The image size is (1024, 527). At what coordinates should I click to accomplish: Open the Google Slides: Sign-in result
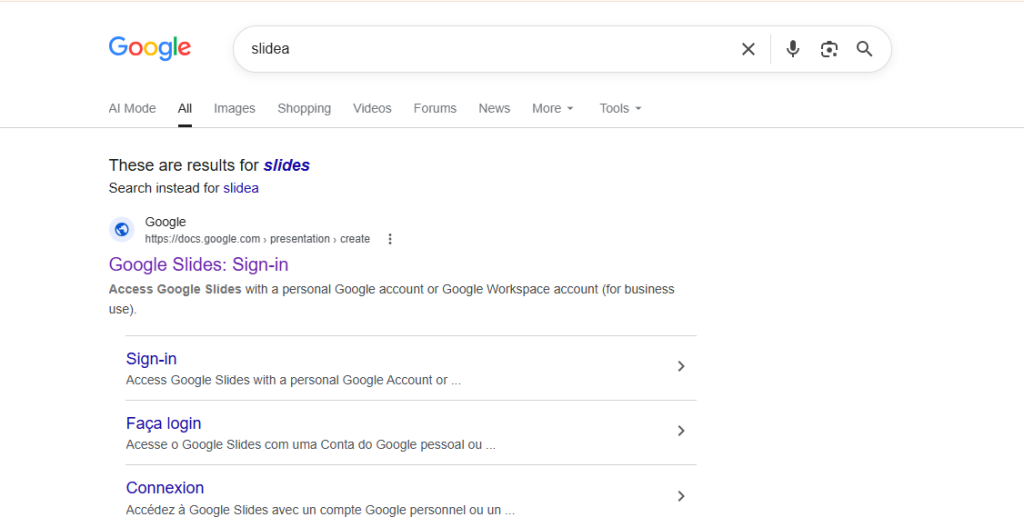199,264
